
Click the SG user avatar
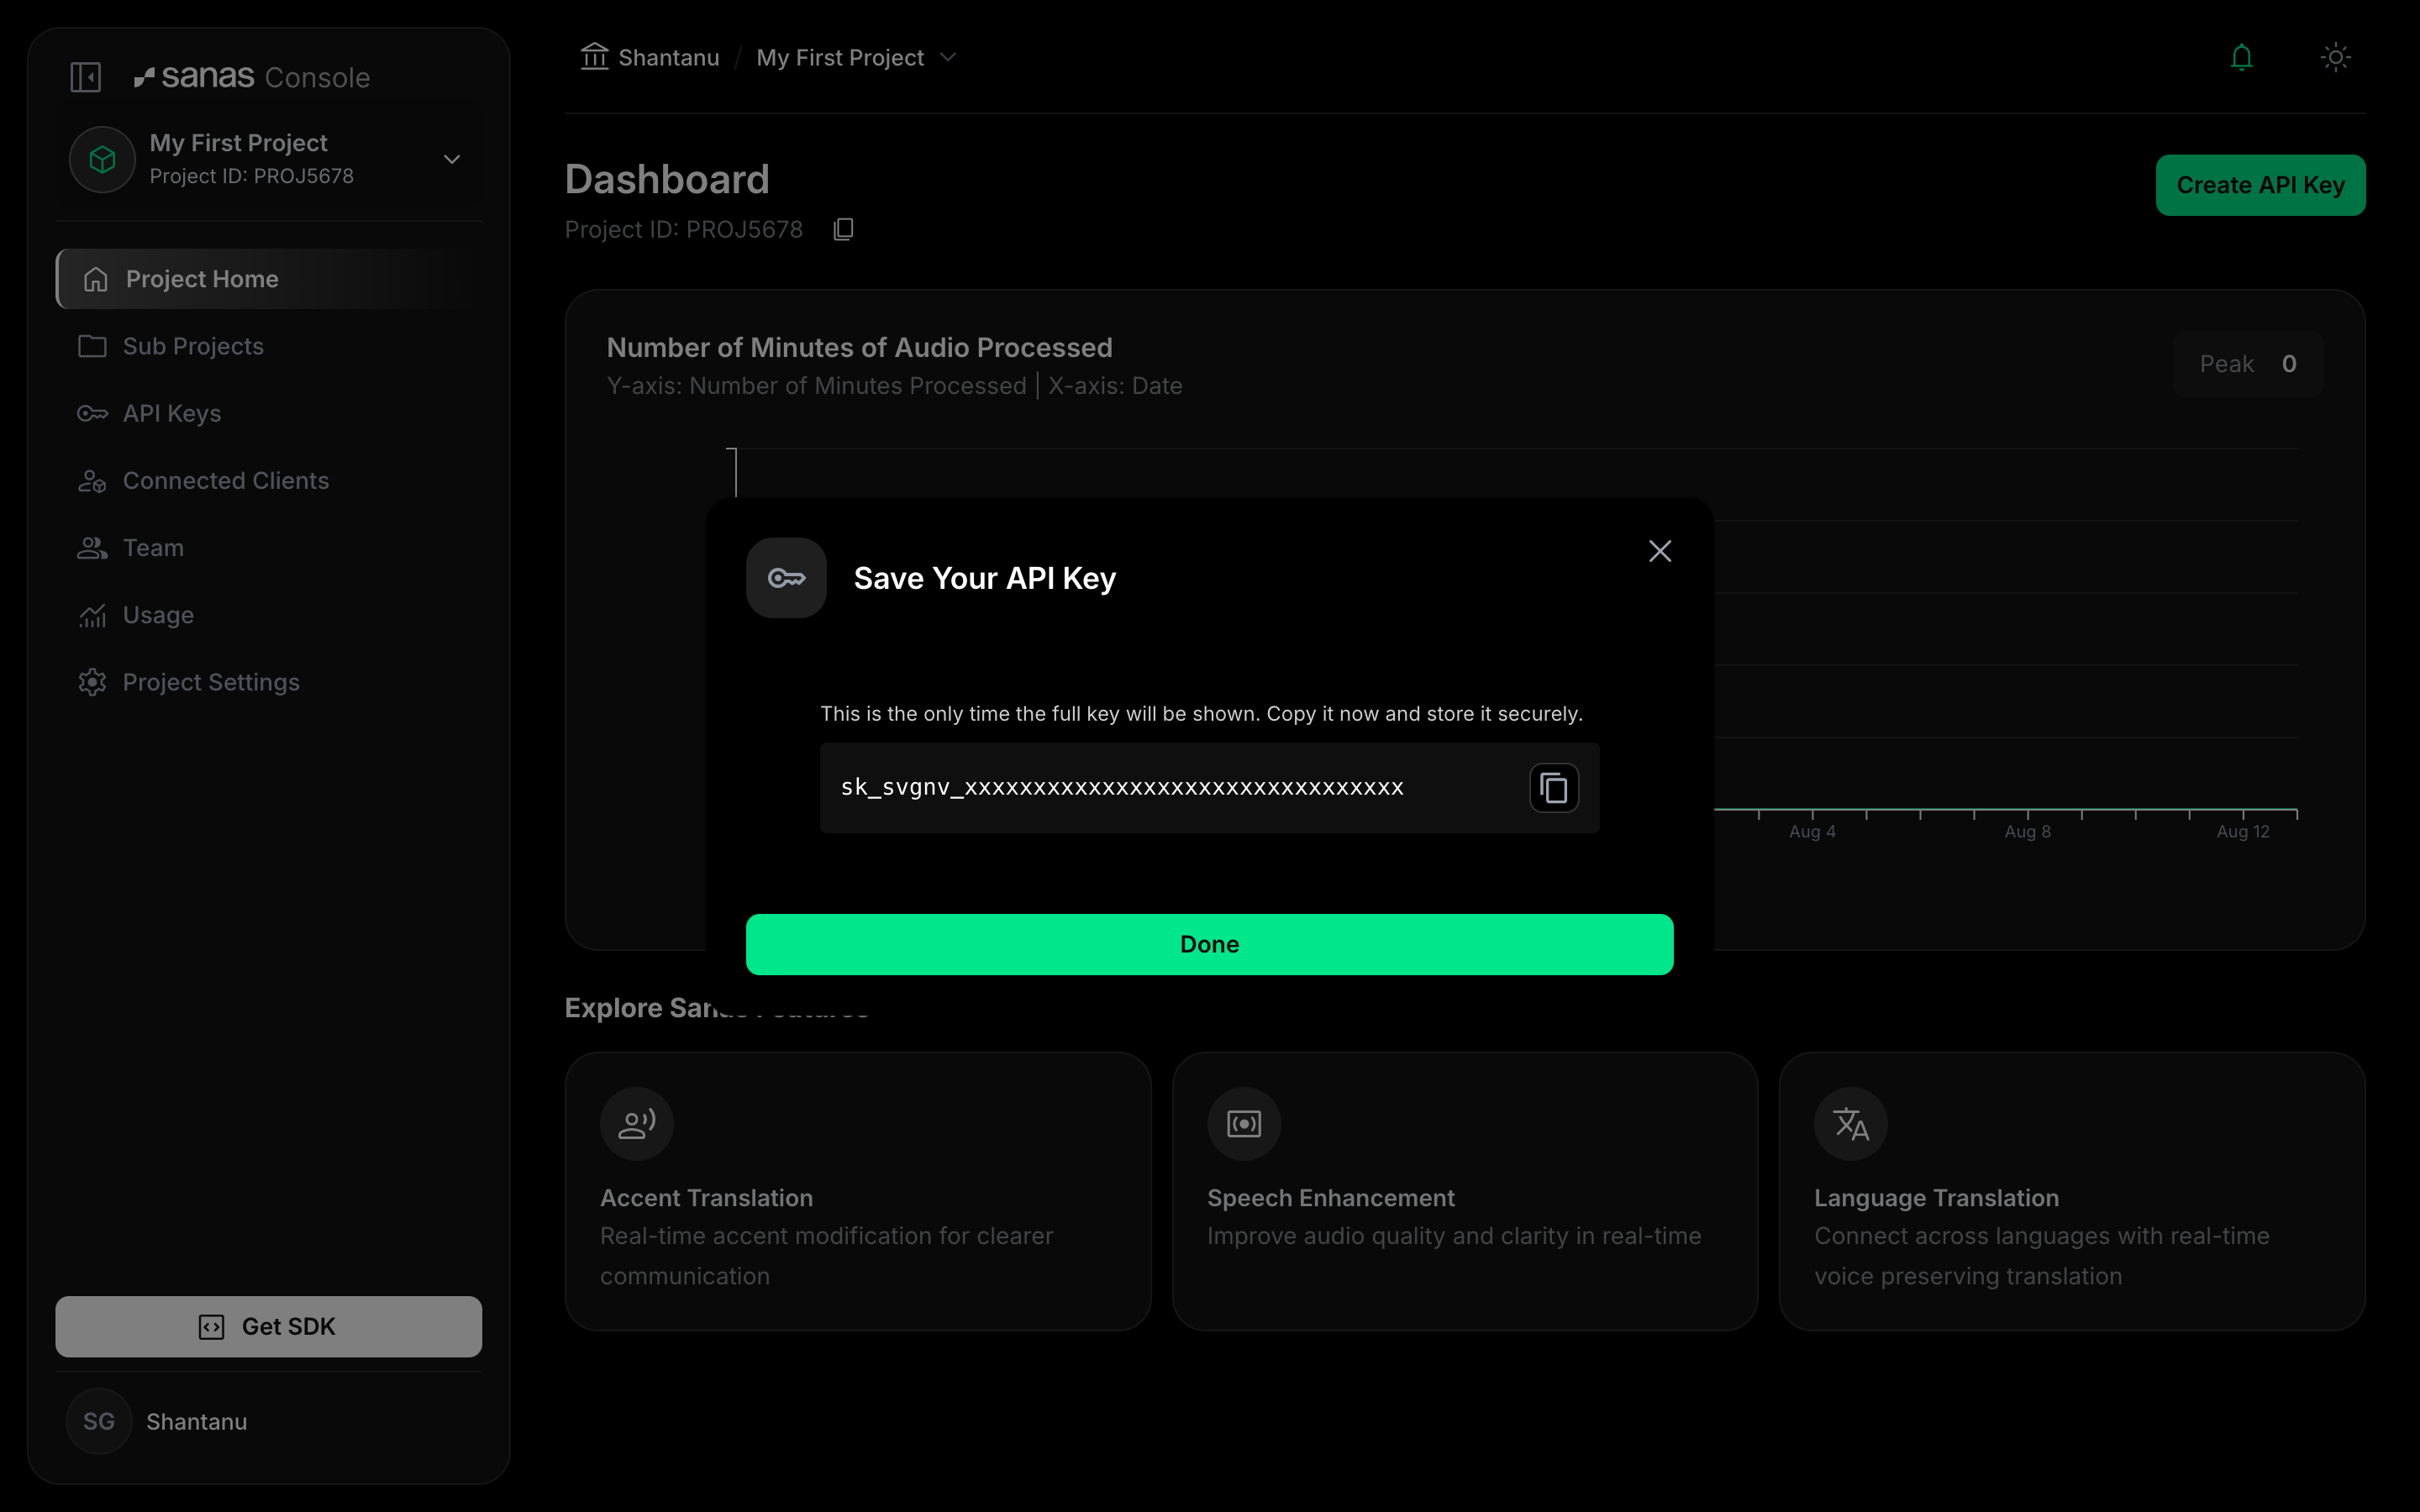[99, 1421]
